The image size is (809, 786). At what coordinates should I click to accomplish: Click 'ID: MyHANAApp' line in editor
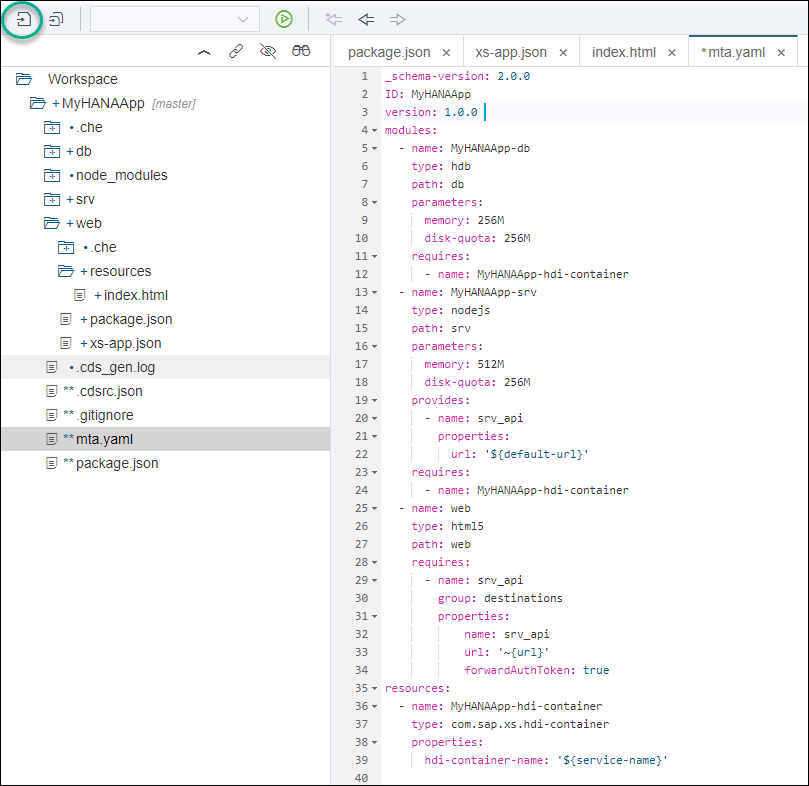click(x=428, y=94)
